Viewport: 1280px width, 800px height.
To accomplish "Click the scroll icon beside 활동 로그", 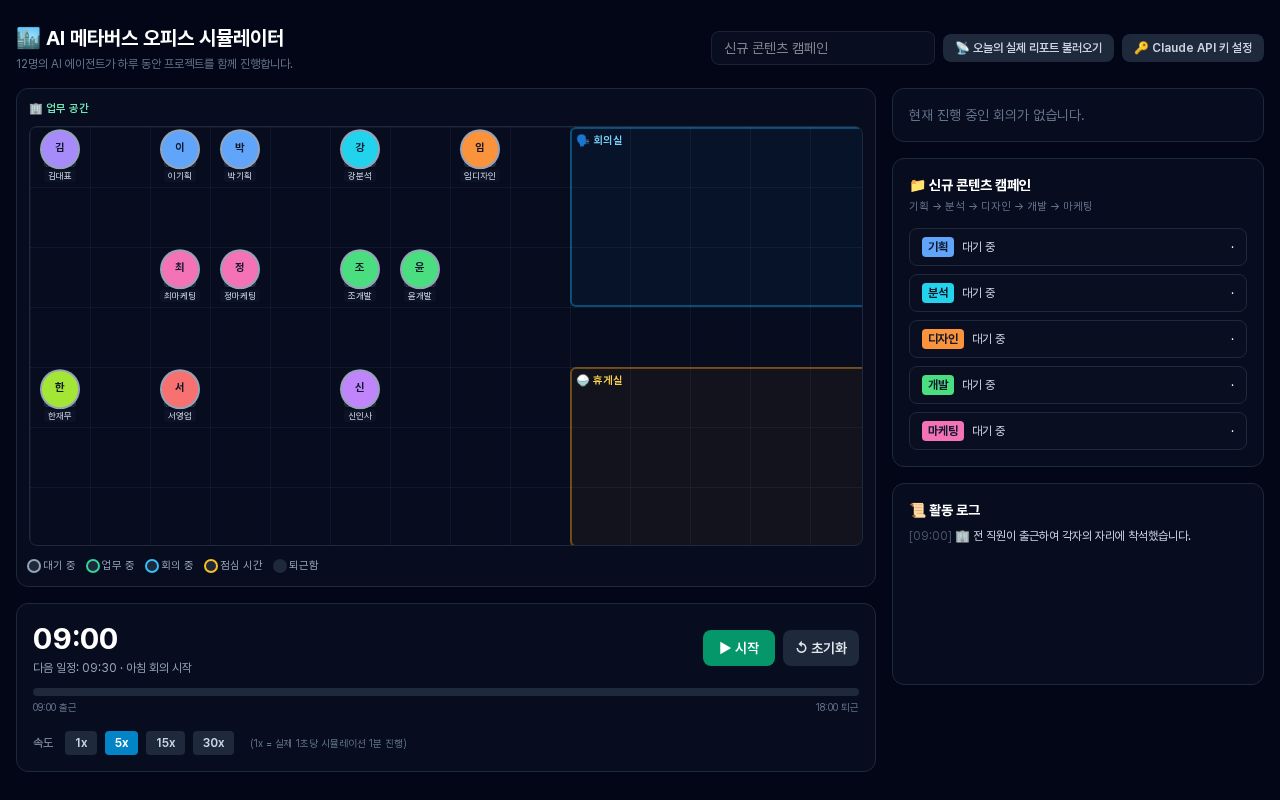I will pyautogui.click(x=917, y=510).
